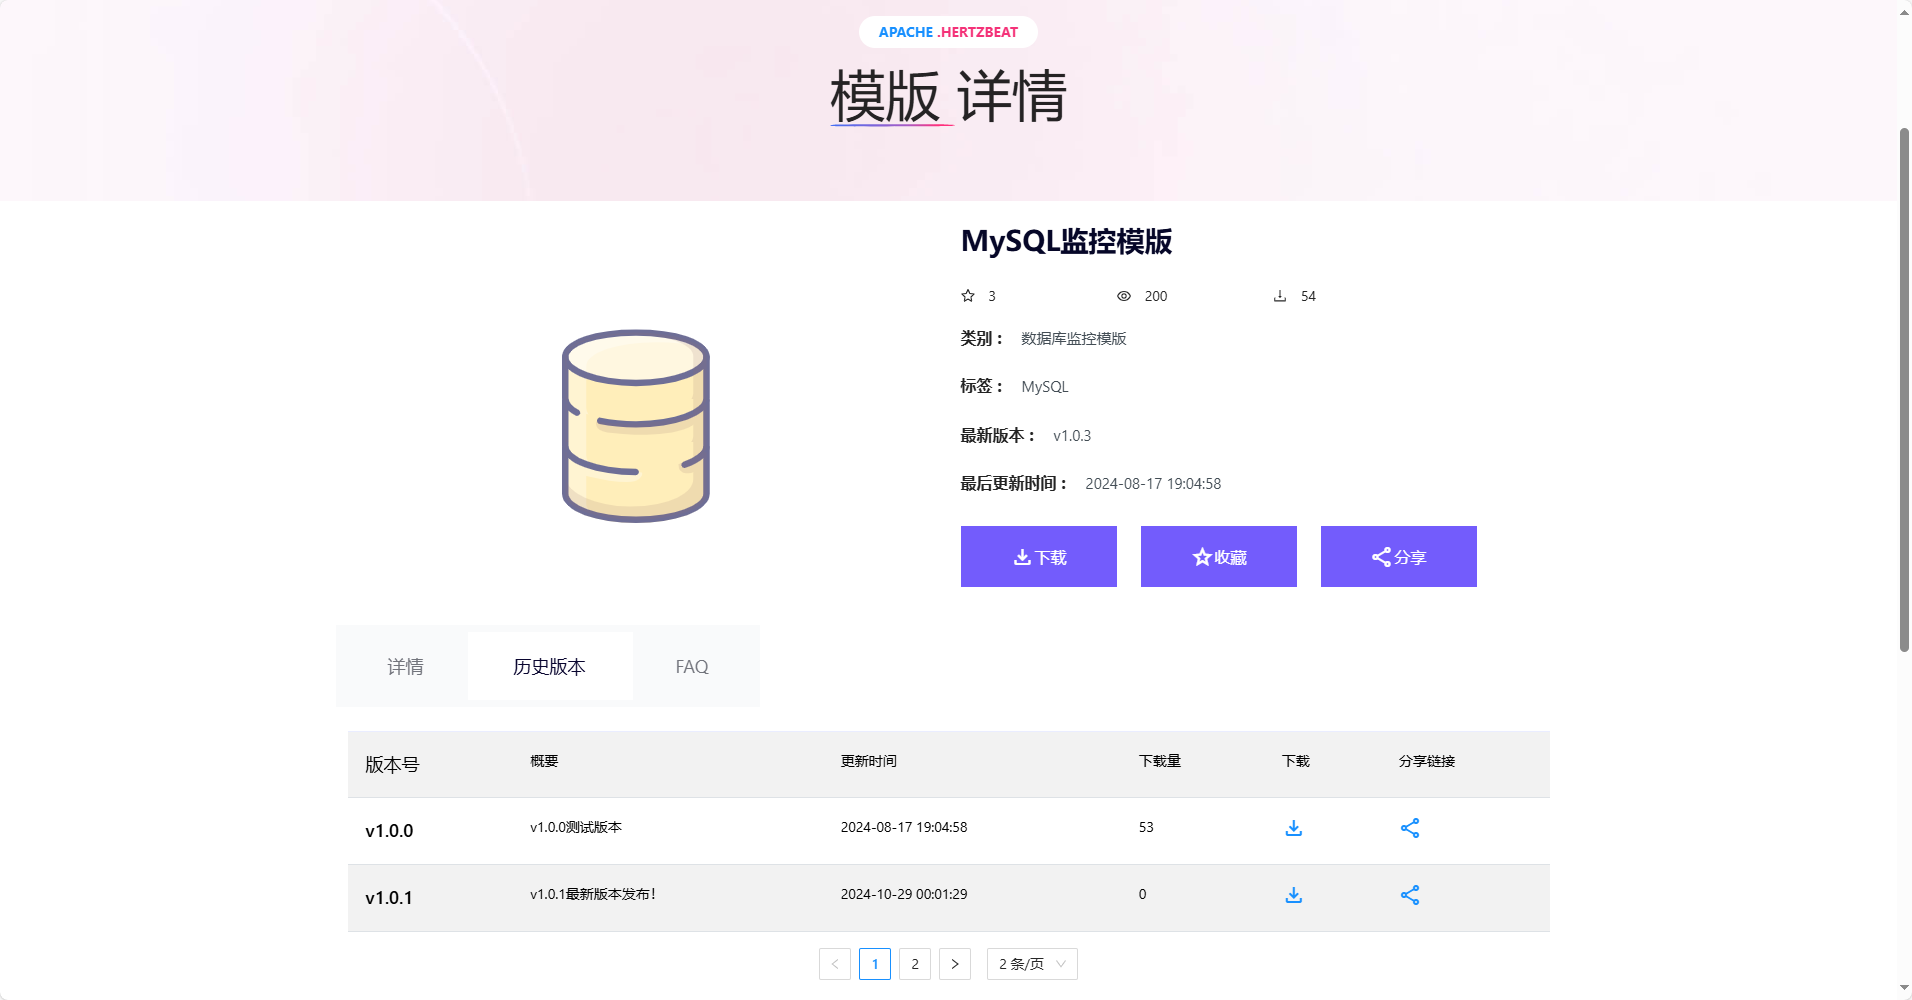Screen dimensions: 1912x1000
Task: Select page 1 in the pagination
Action: pos(875,964)
